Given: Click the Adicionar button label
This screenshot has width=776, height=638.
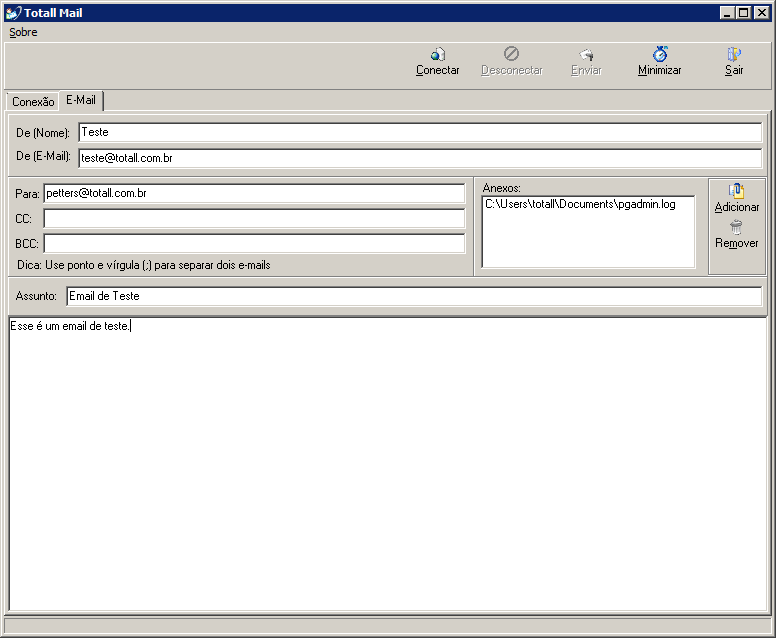Looking at the screenshot, I should coord(736,207).
